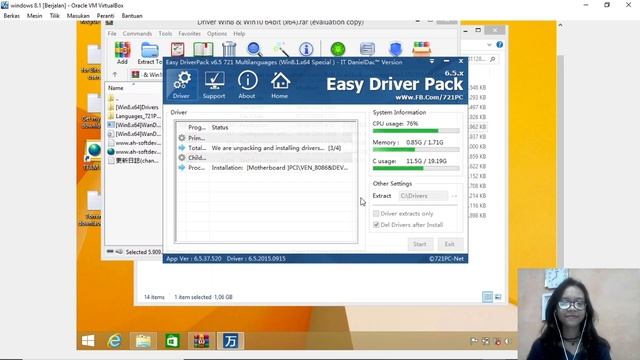Click the WinRAR Test checklist icon

(177, 49)
